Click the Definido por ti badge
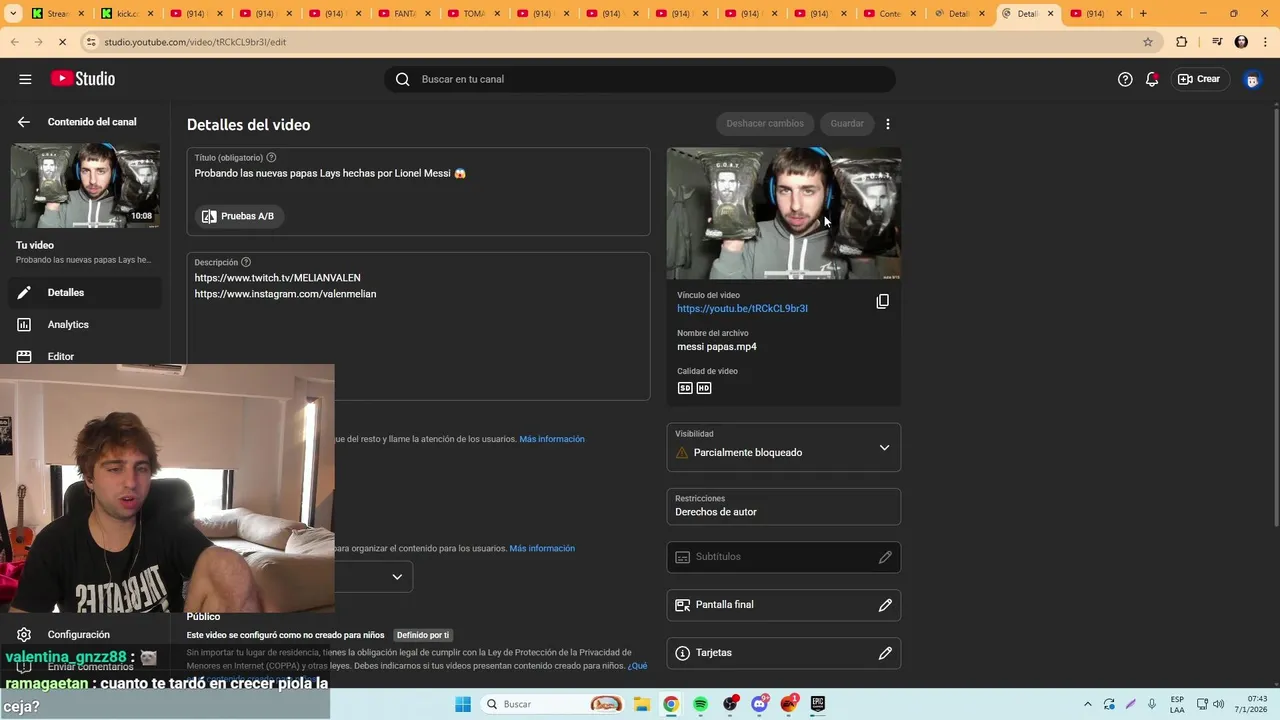Image resolution: width=1280 pixels, height=720 pixels. tap(423, 635)
